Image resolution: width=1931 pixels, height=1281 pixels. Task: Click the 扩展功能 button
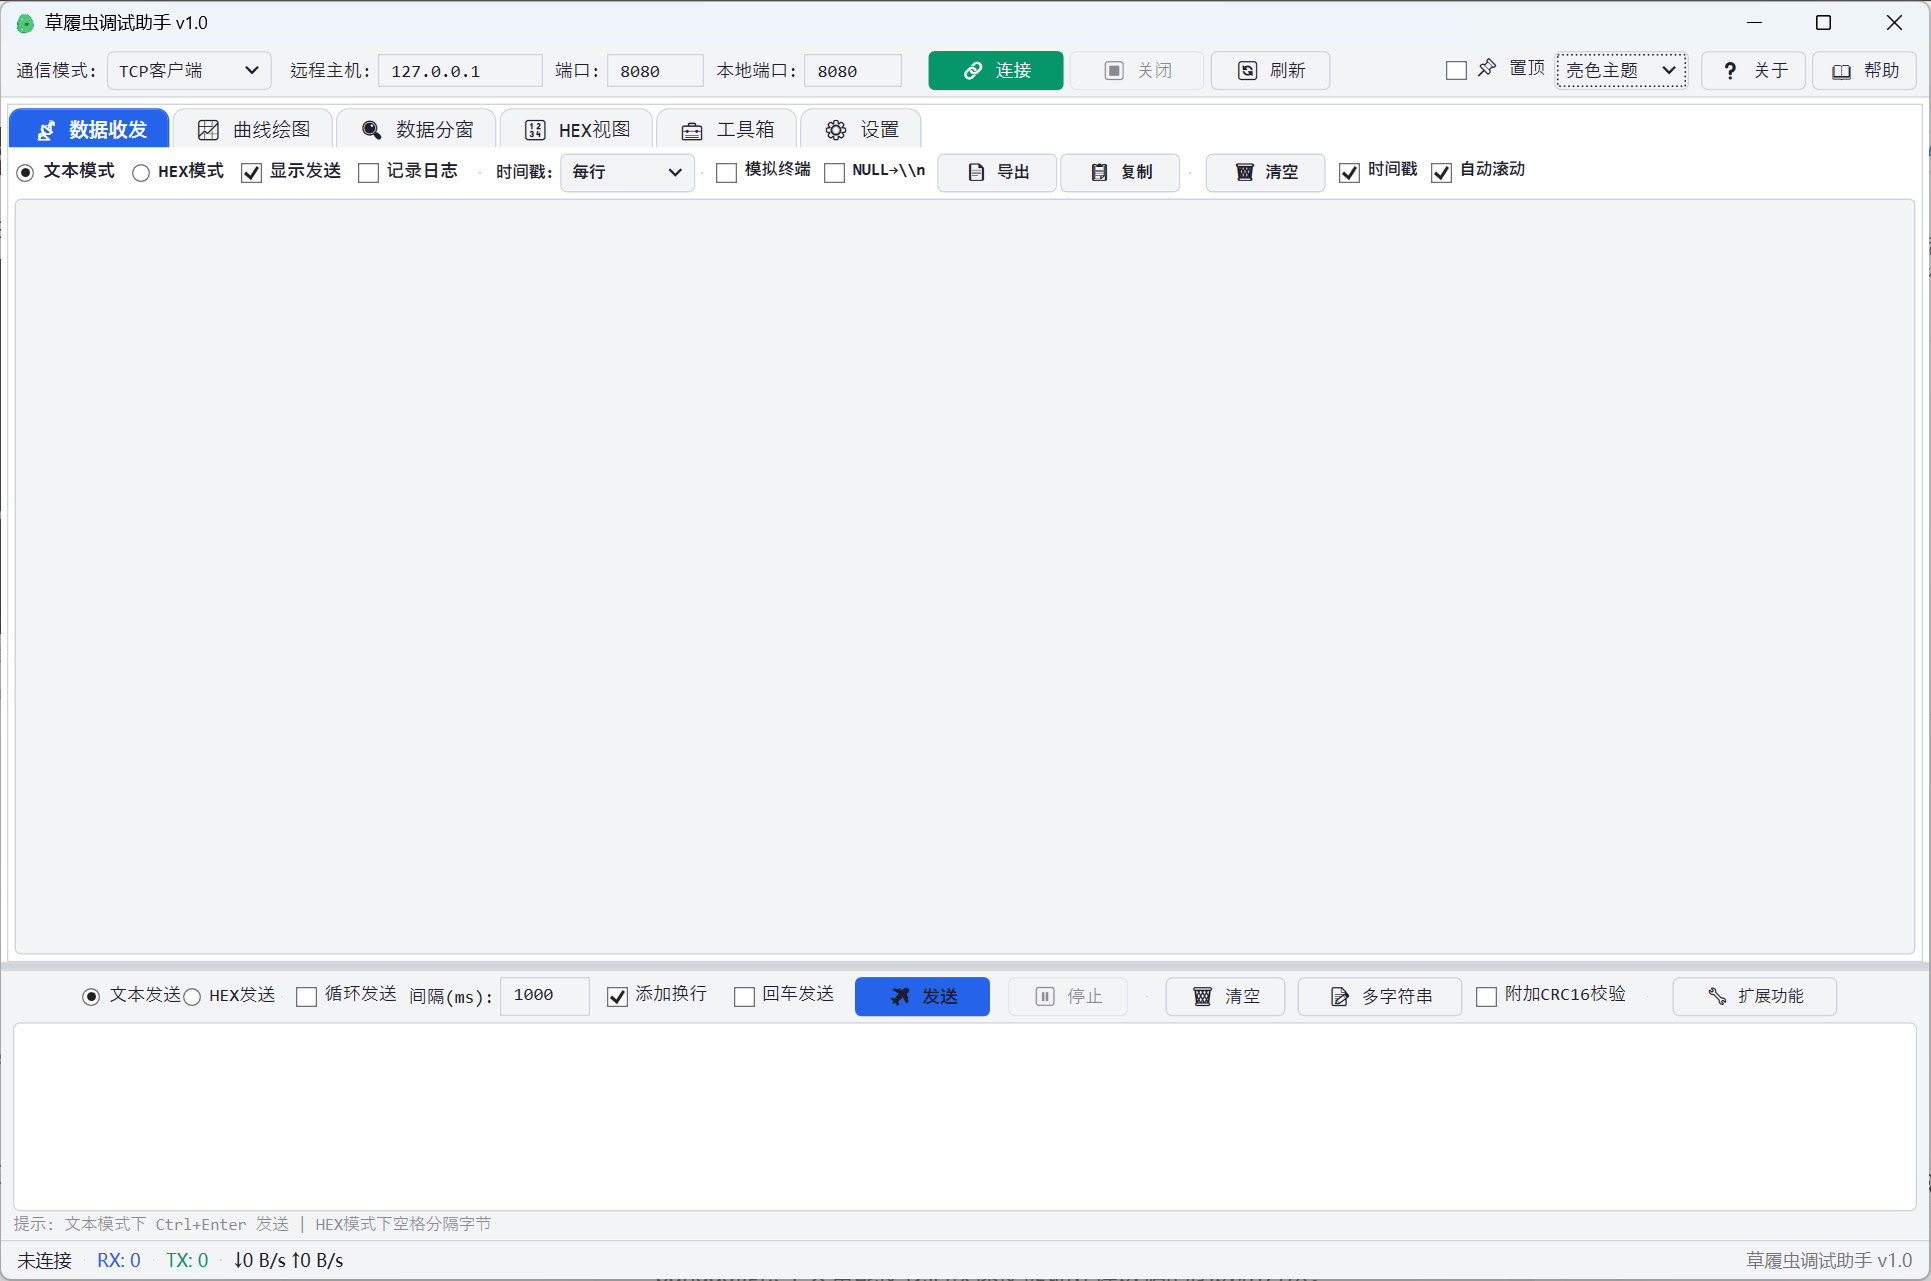[x=1754, y=996]
